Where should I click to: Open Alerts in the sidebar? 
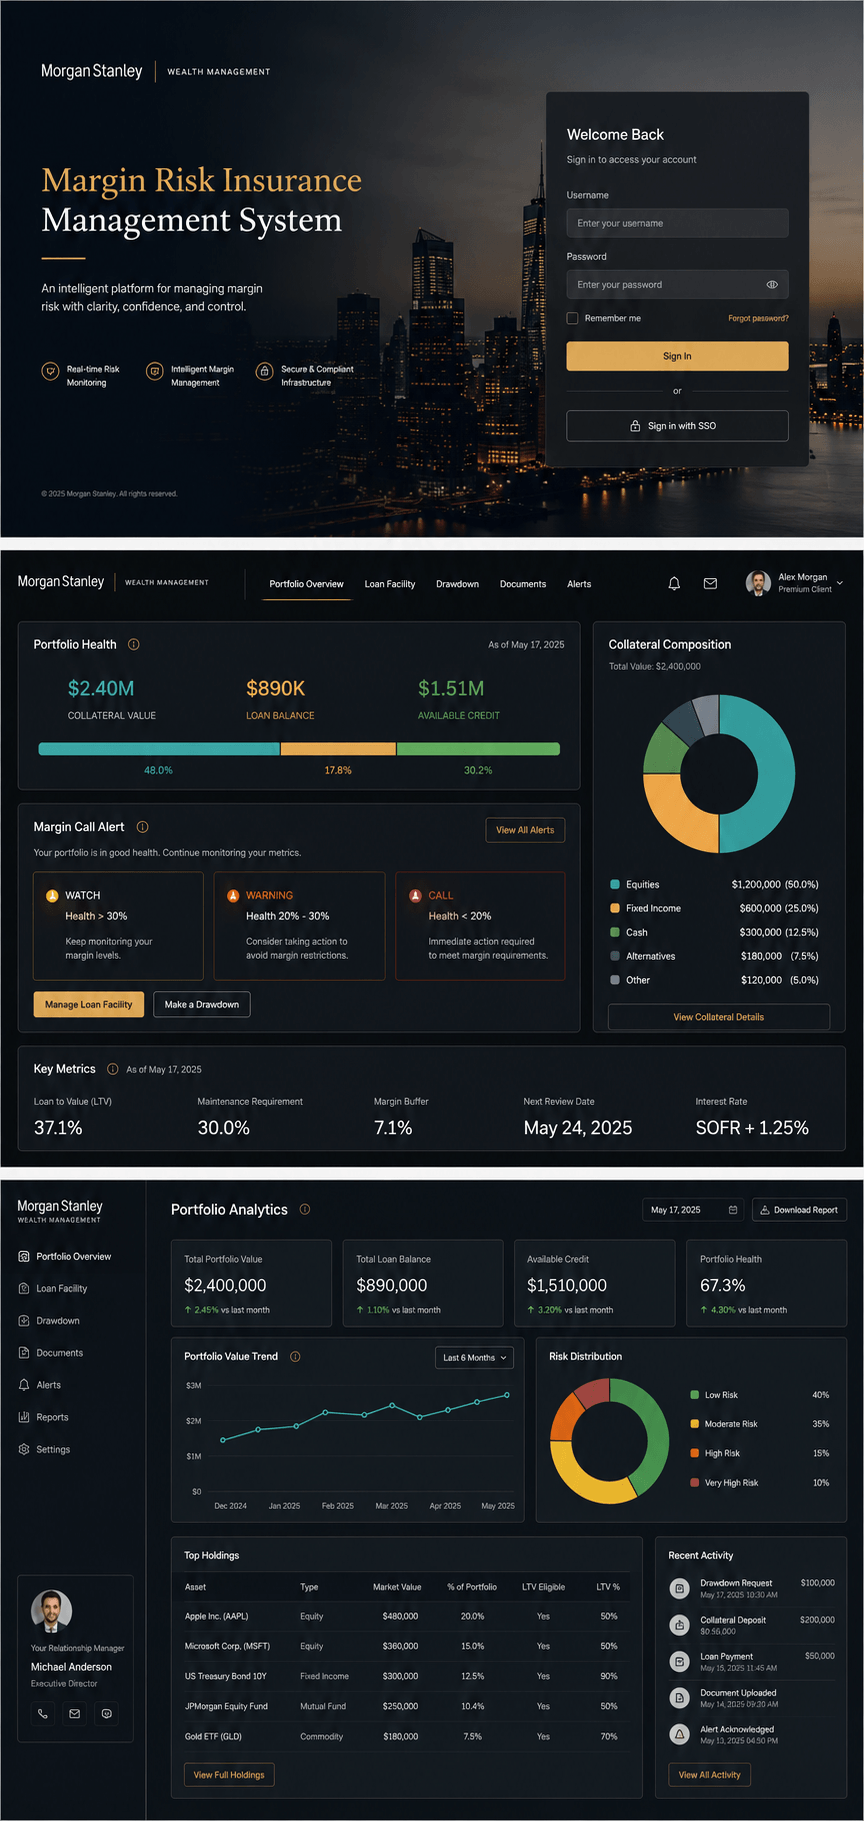point(41,1385)
